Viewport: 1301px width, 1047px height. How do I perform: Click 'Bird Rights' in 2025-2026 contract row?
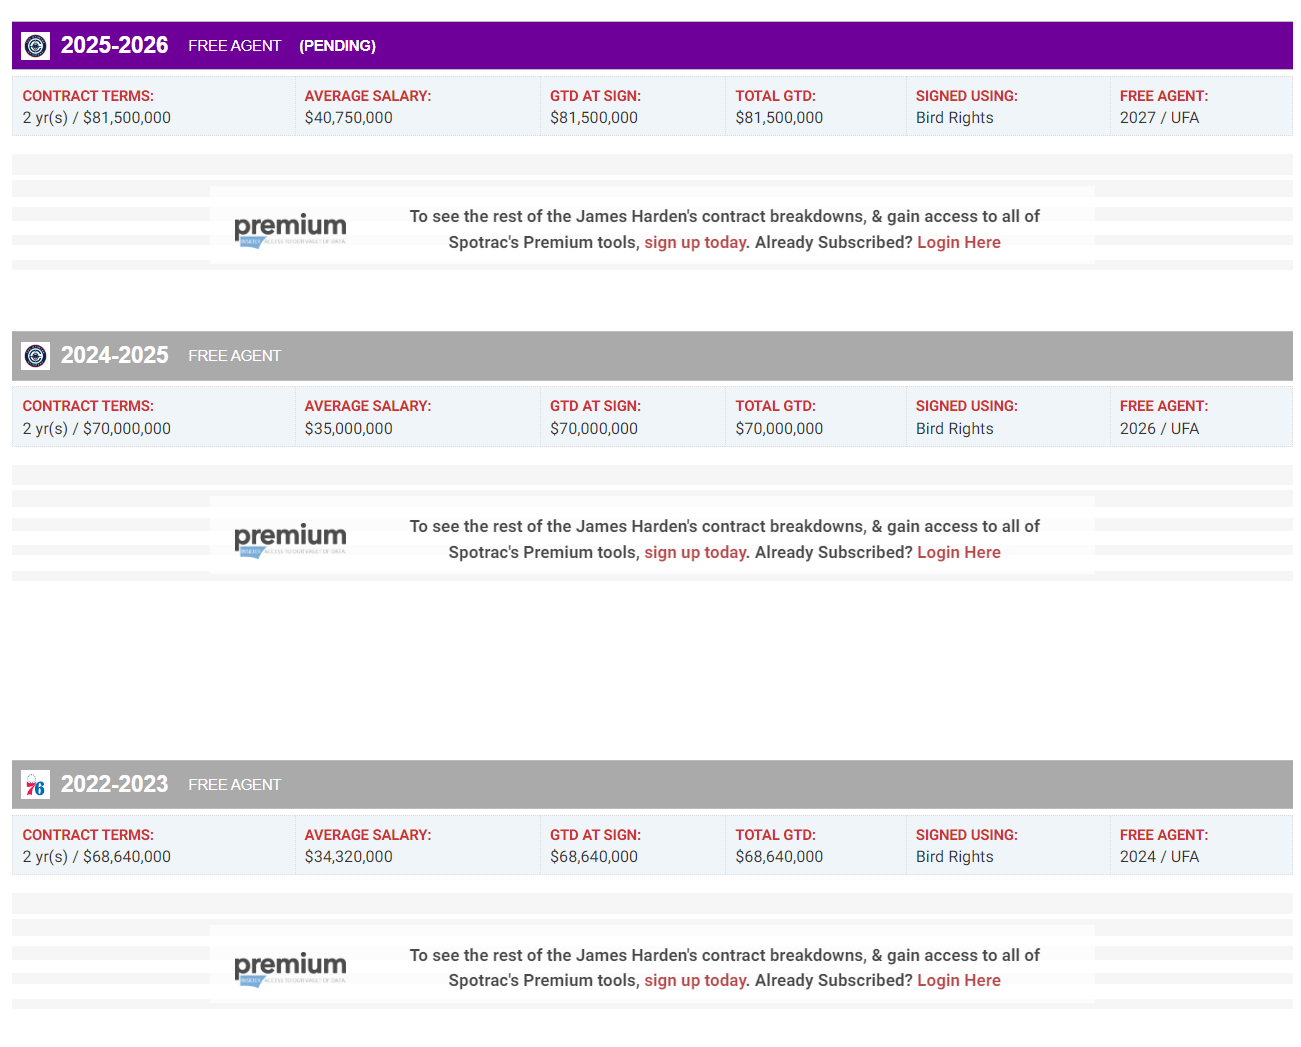pyautogui.click(x=955, y=118)
